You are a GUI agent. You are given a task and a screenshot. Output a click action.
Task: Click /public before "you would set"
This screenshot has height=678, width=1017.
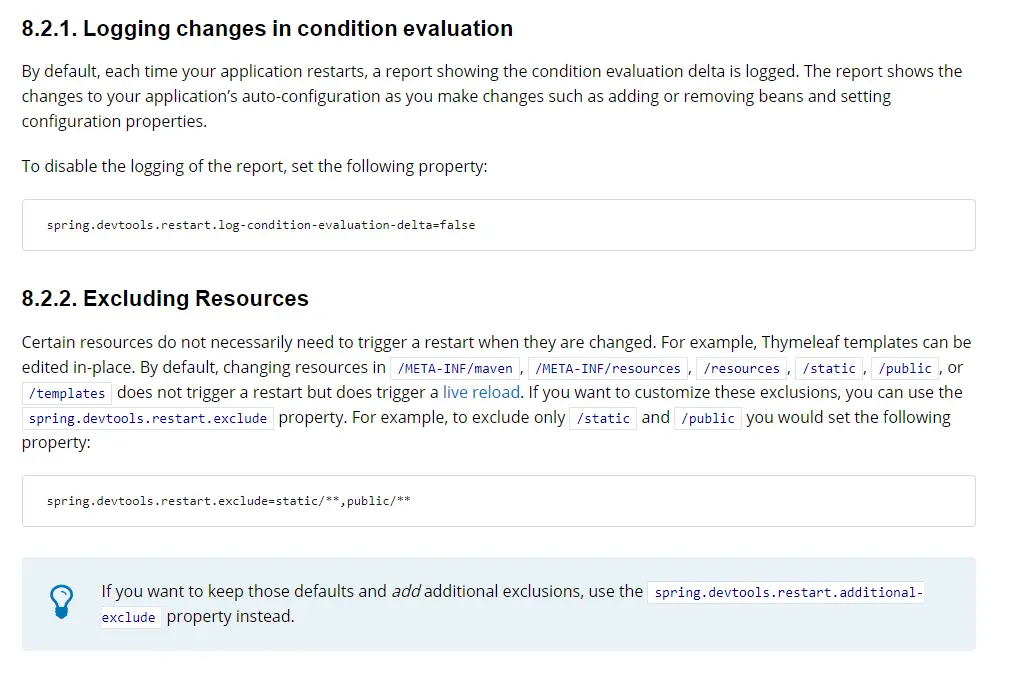coord(708,418)
